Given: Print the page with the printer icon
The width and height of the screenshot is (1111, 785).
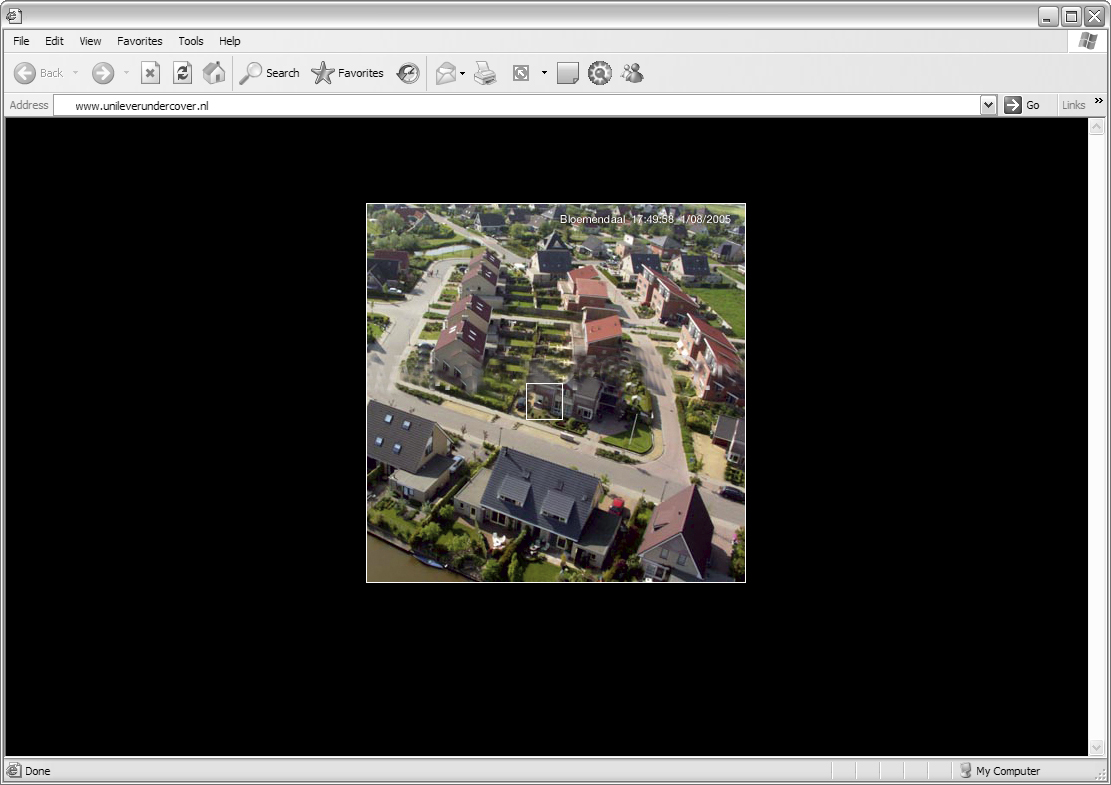Looking at the screenshot, I should click(485, 73).
